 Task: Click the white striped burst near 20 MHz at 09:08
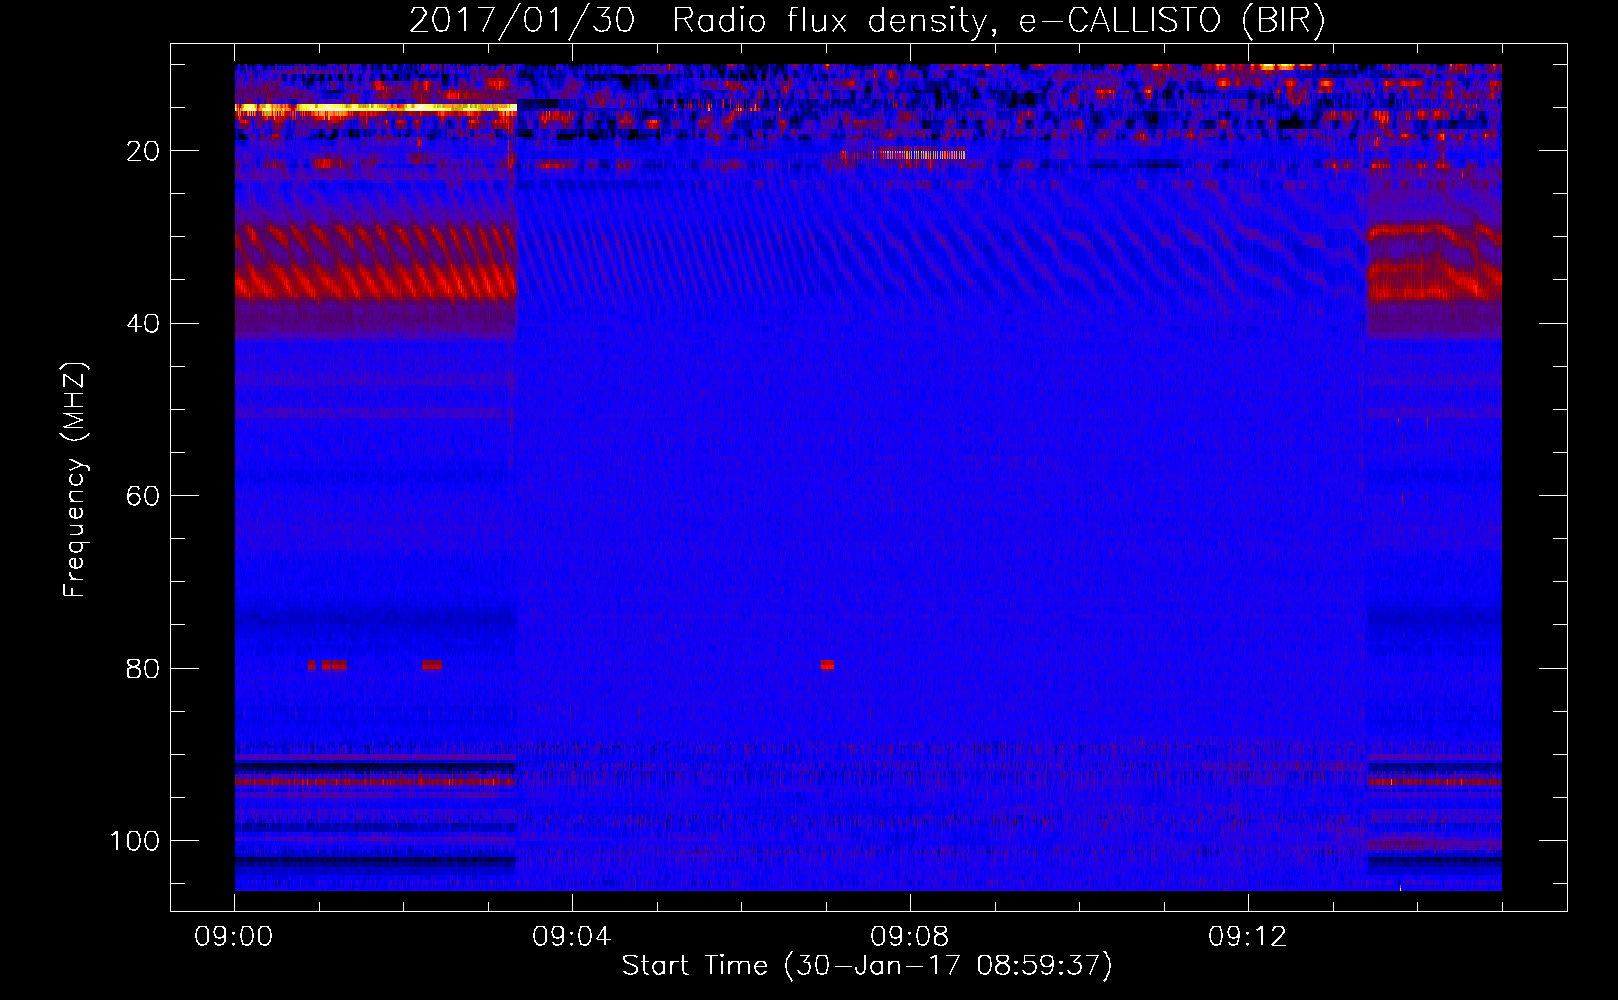pyautogui.click(x=920, y=154)
